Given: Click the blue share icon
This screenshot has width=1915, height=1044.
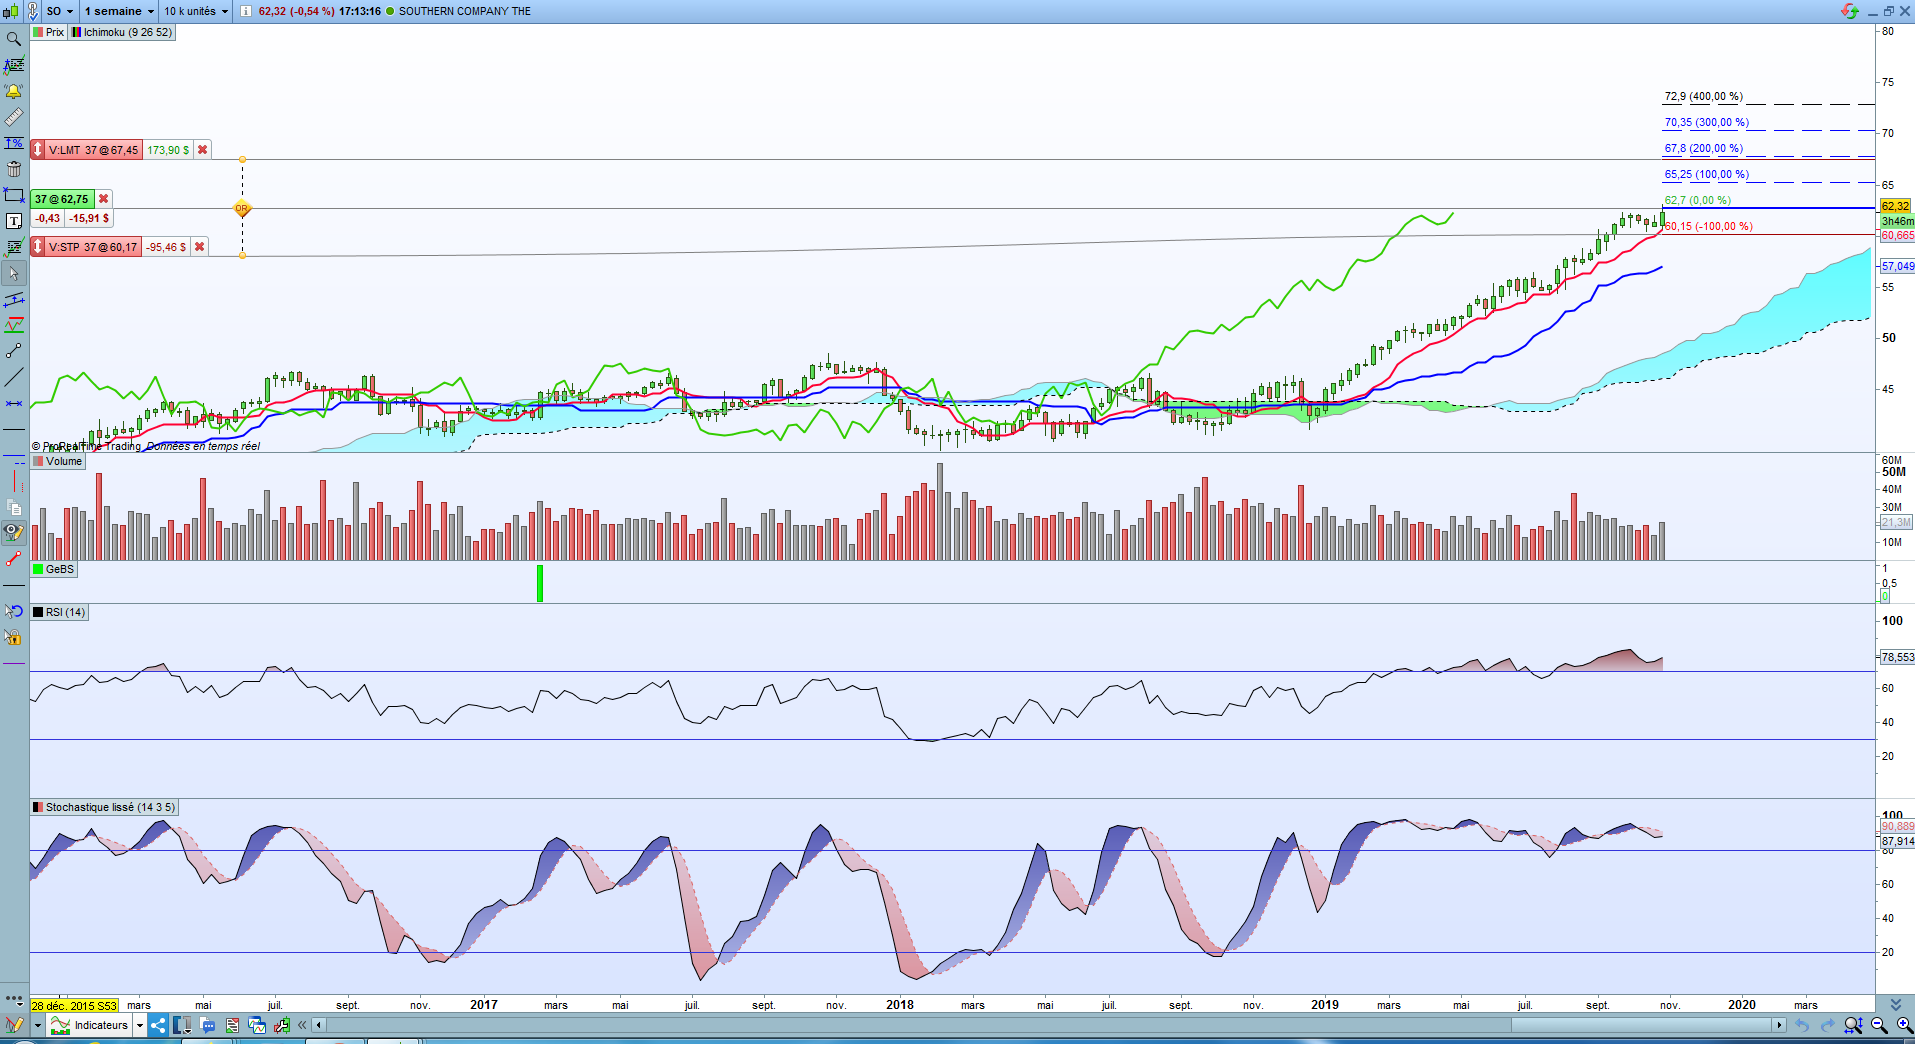Looking at the screenshot, I should 158,1025.
